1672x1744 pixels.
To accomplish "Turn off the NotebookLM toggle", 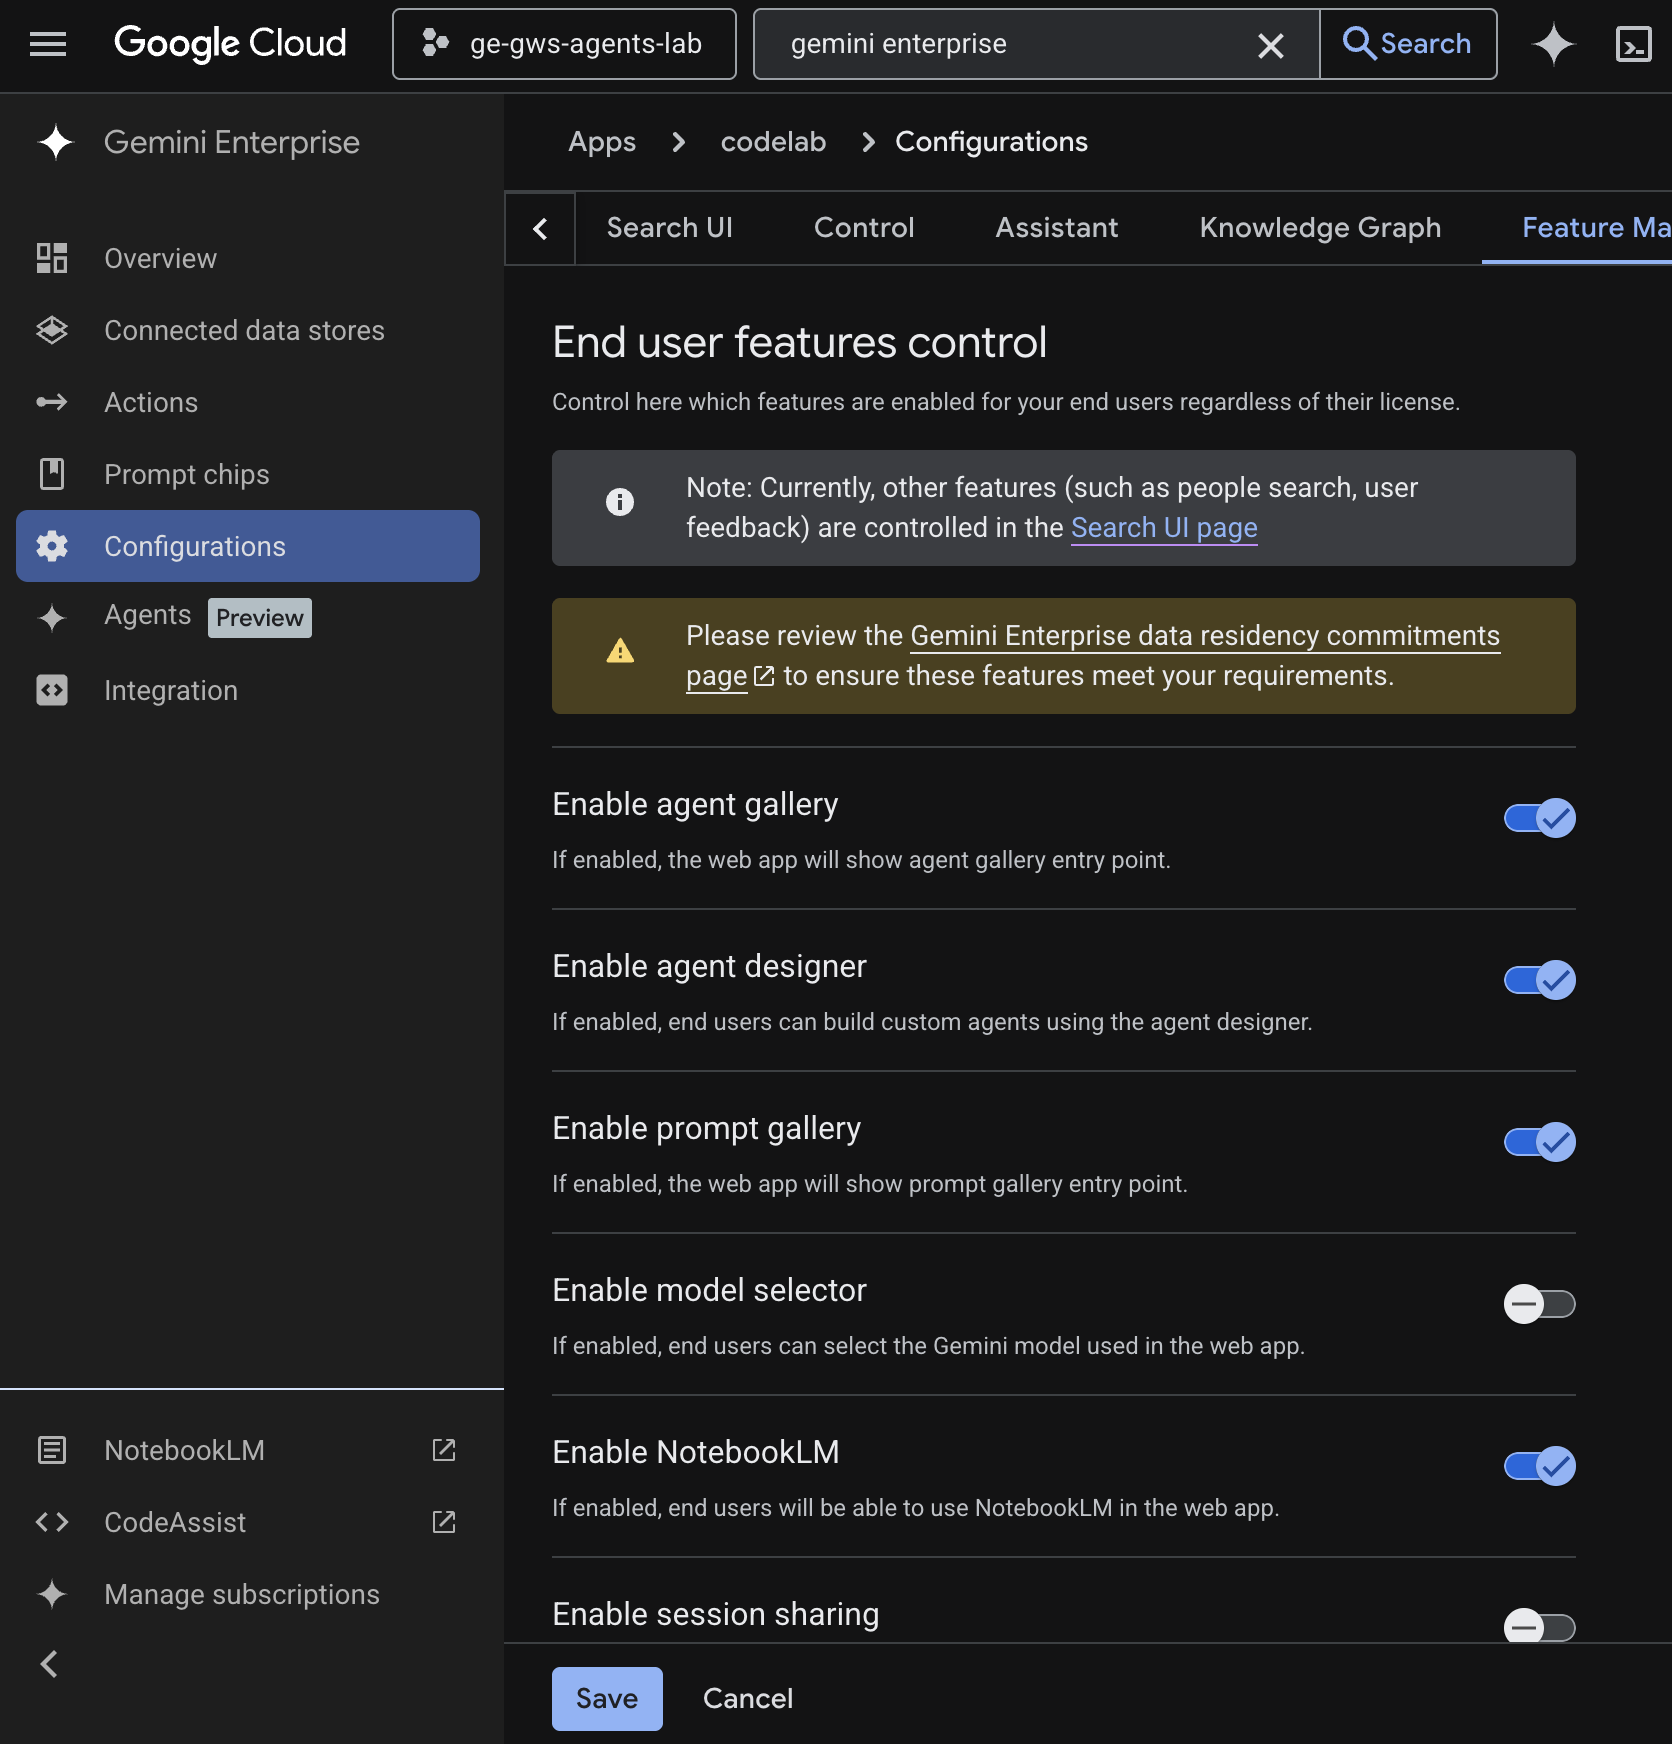I will point(1539,1466).
